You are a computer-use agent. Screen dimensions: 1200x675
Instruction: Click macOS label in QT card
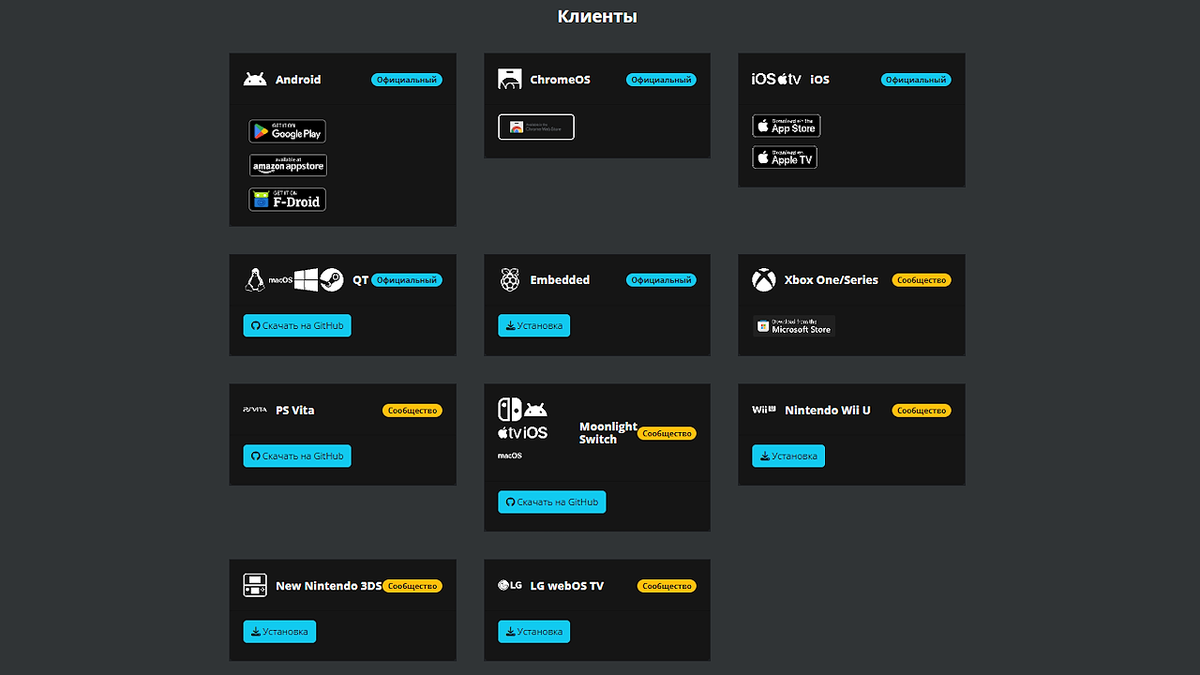(280, 281)
